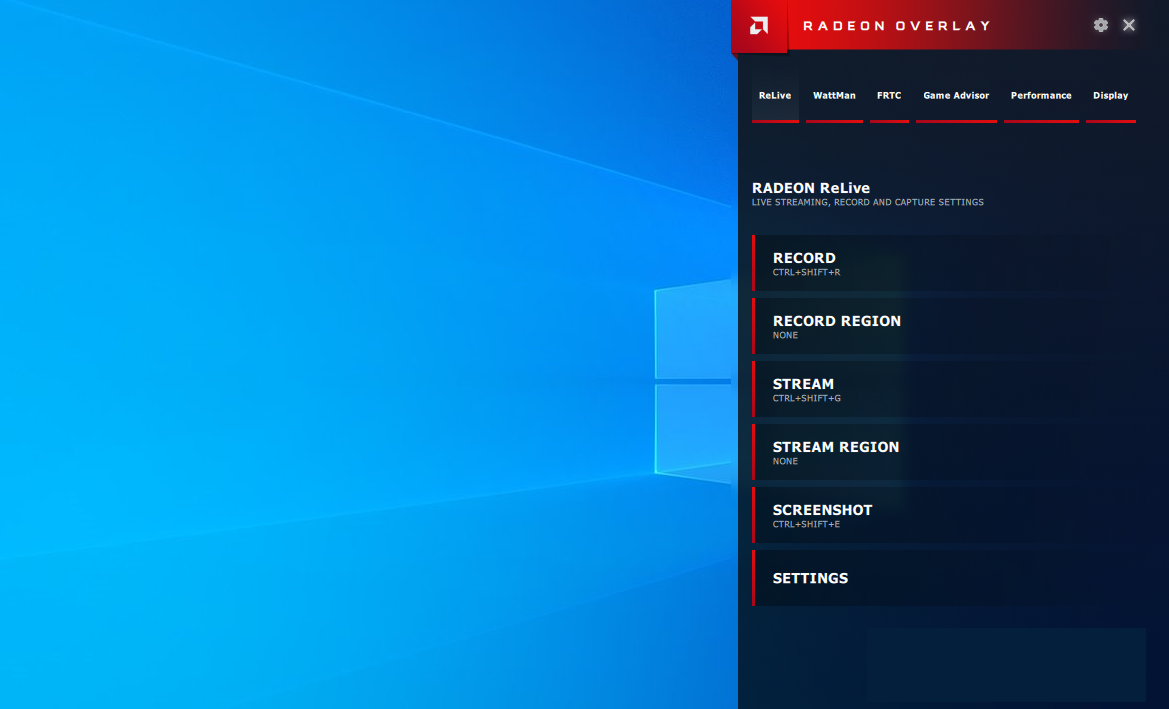
Task: Open the Display tab
Action: pos(1110,96)
